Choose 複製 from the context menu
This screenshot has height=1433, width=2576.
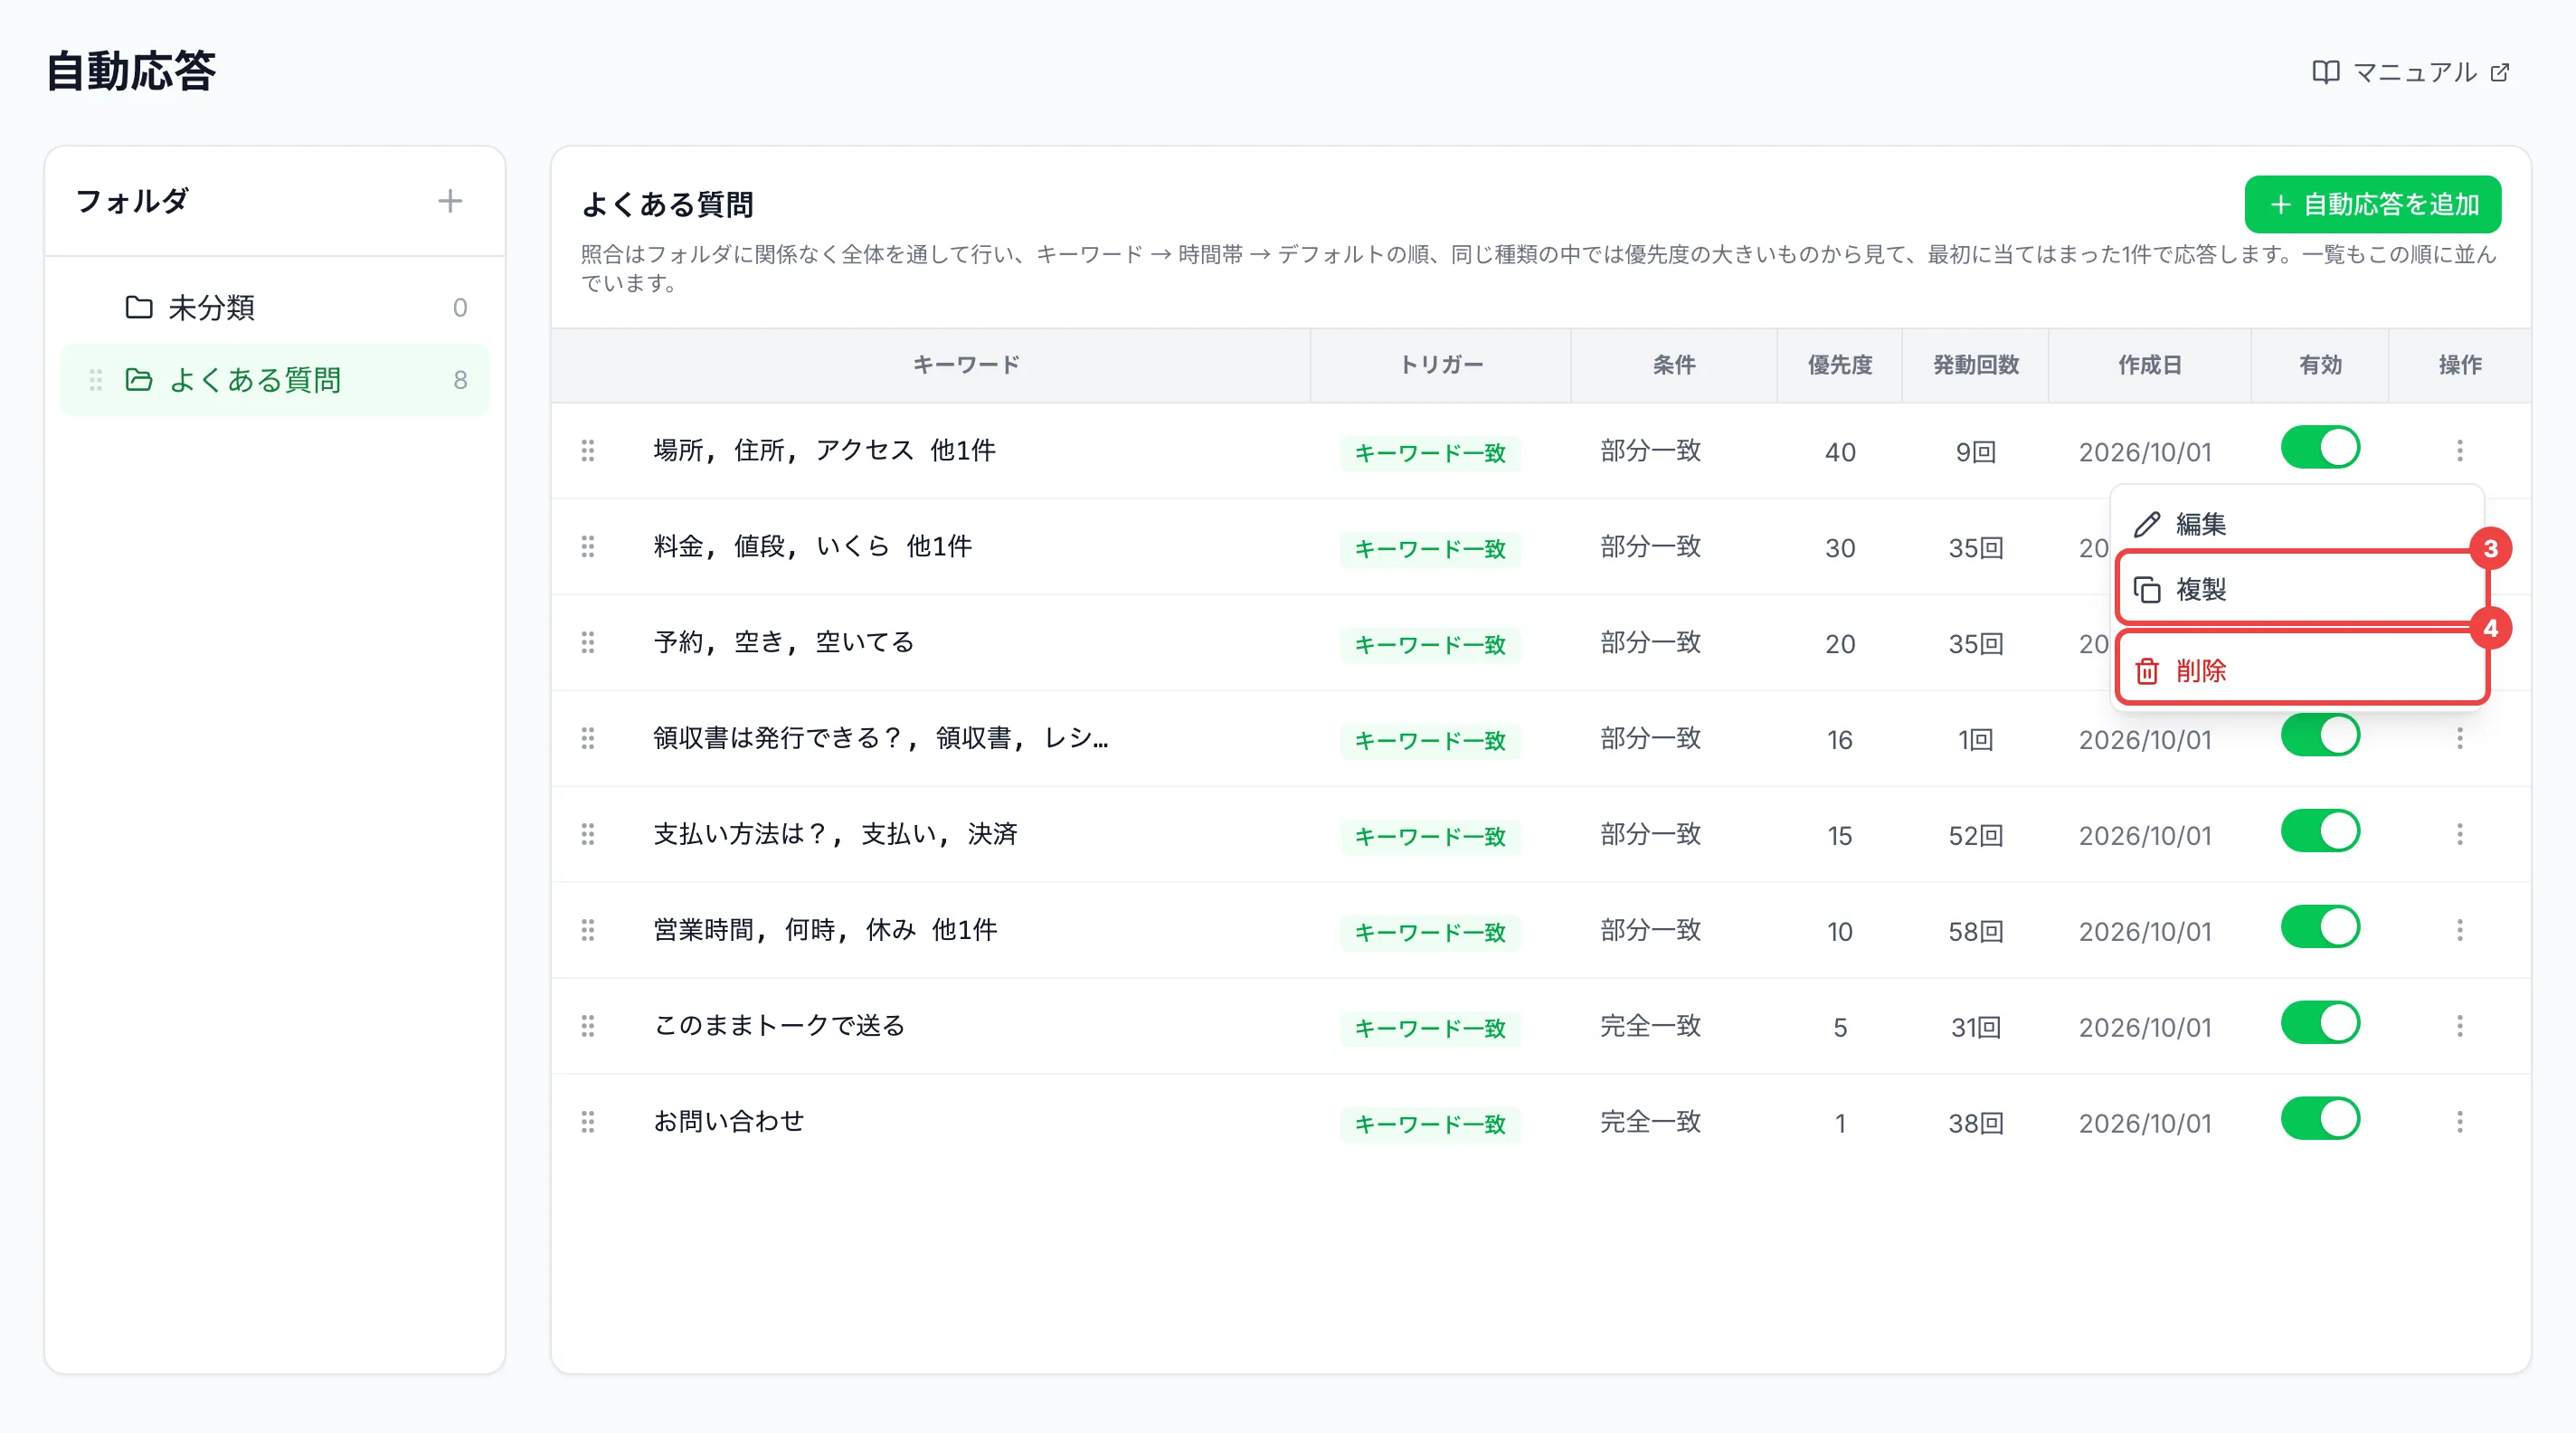pyautogui.click(x=2301, y=590)
